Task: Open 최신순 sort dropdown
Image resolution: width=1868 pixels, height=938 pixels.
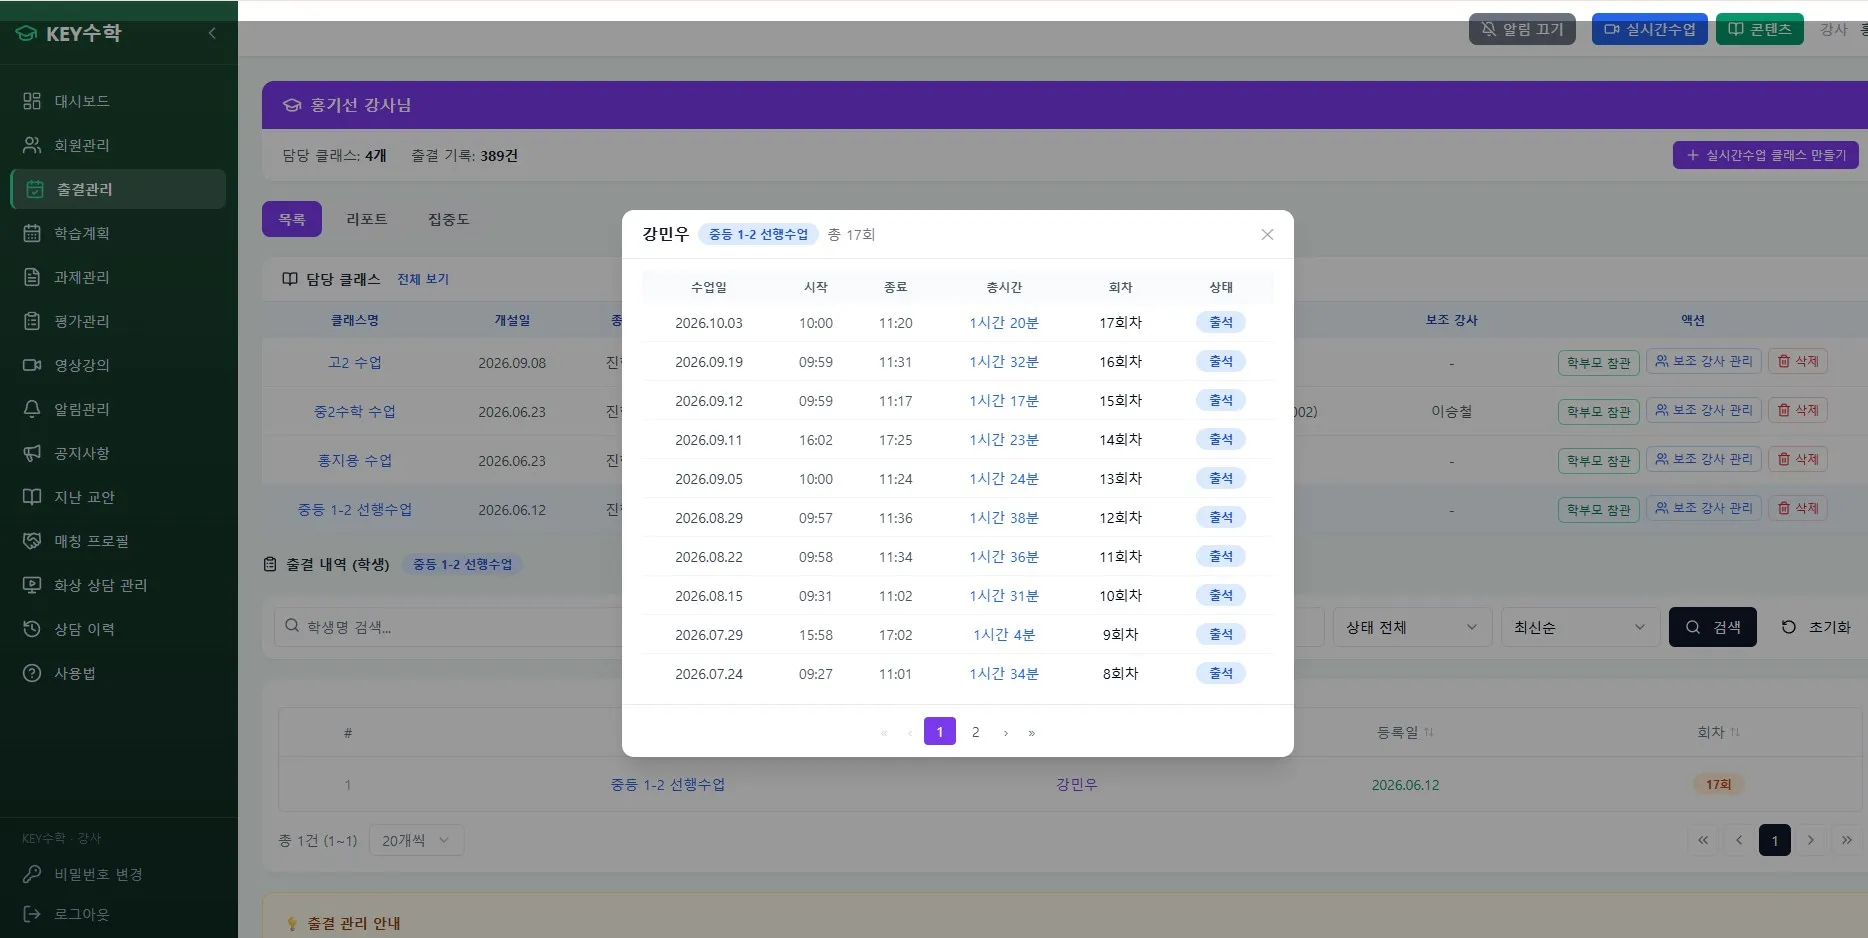Action: (1580, 627)
